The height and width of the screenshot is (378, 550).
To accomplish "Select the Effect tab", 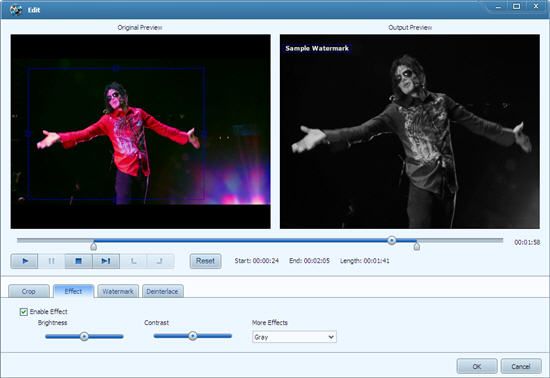I will click(x=73, y=291).
